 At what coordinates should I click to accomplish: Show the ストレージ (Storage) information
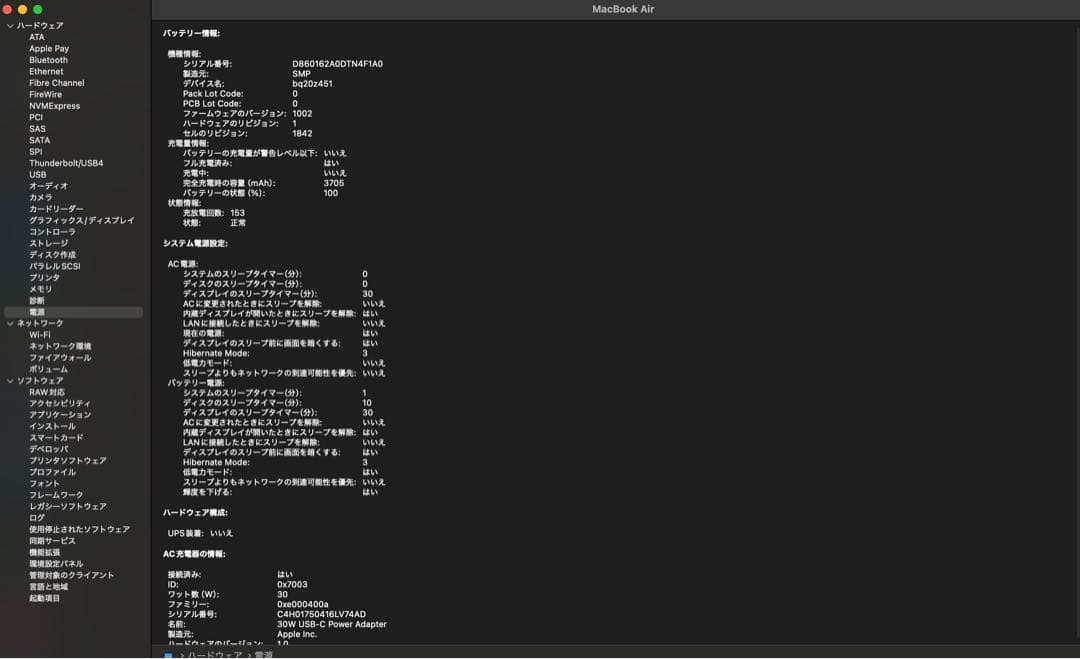pos(49,243)
